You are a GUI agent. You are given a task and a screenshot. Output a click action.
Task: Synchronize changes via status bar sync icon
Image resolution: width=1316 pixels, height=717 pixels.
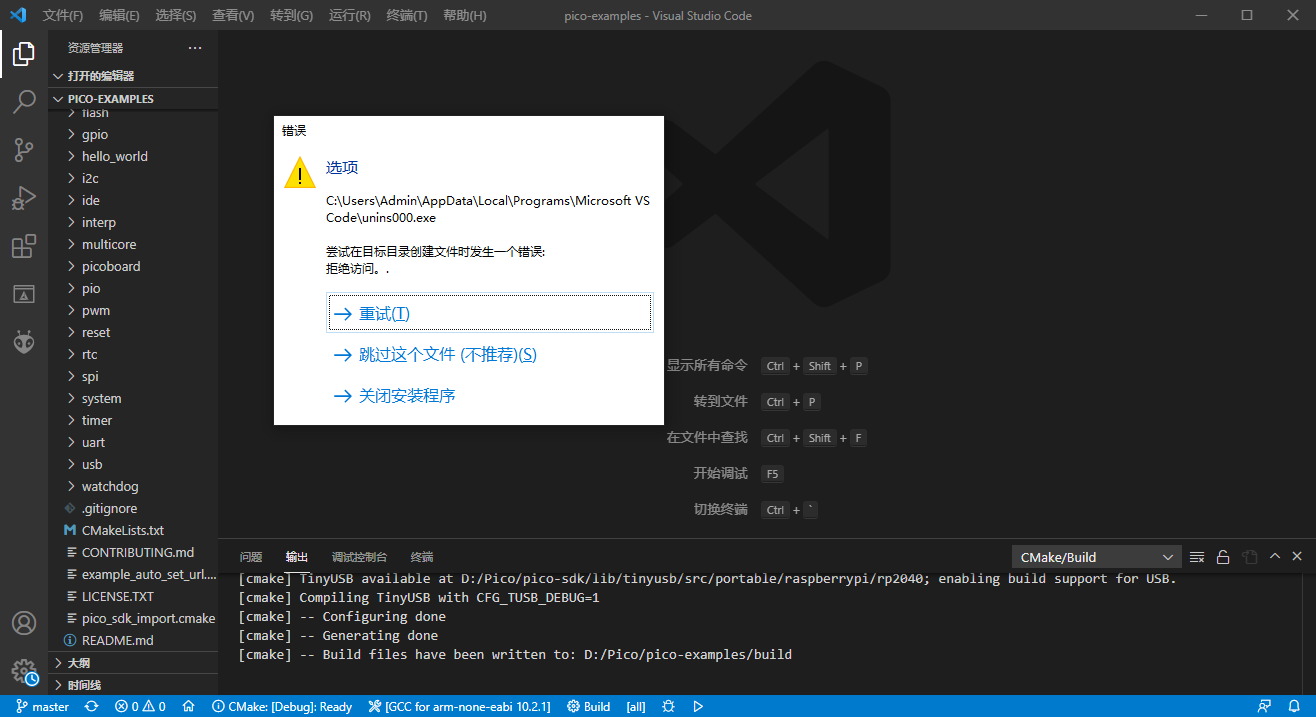92,707
